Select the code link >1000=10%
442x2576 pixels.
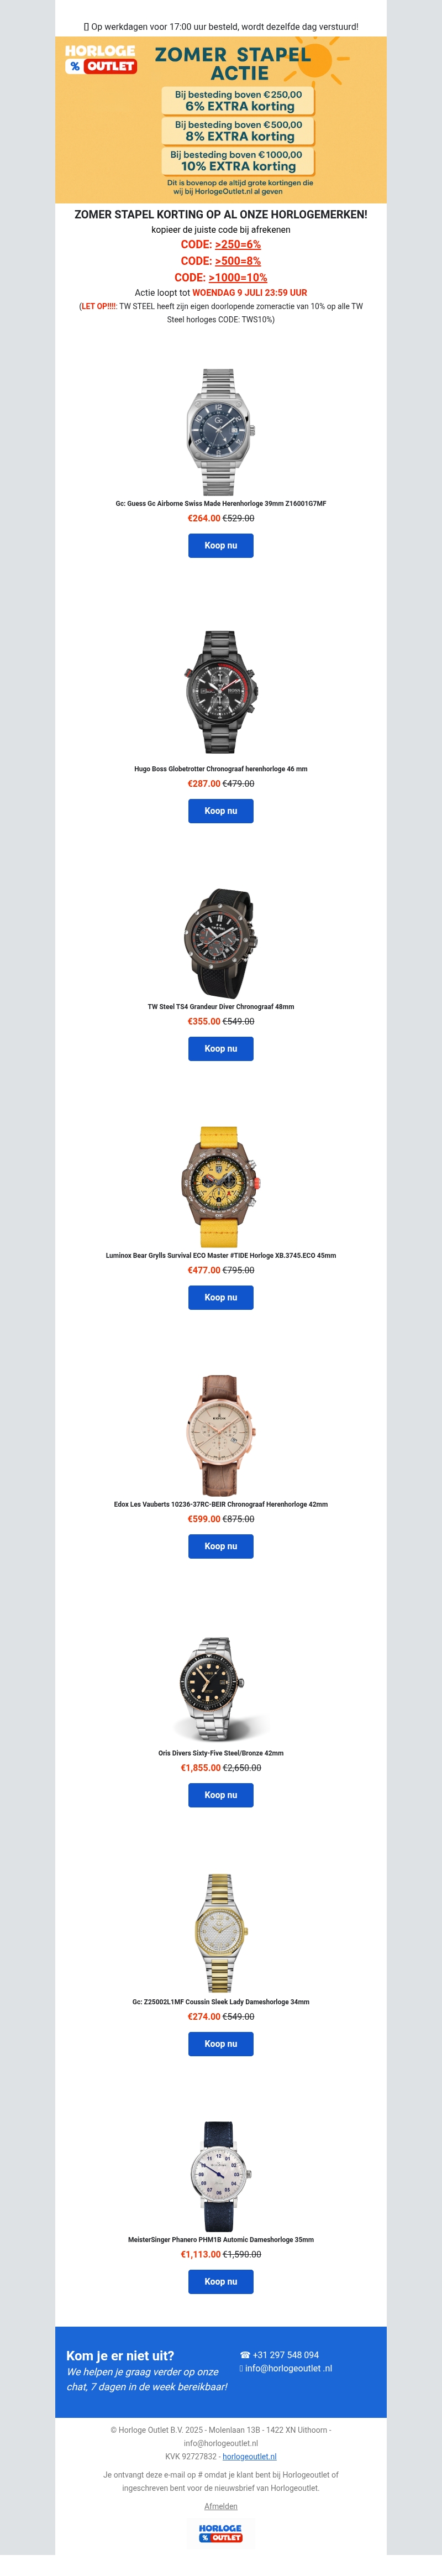tap(238, 278)
